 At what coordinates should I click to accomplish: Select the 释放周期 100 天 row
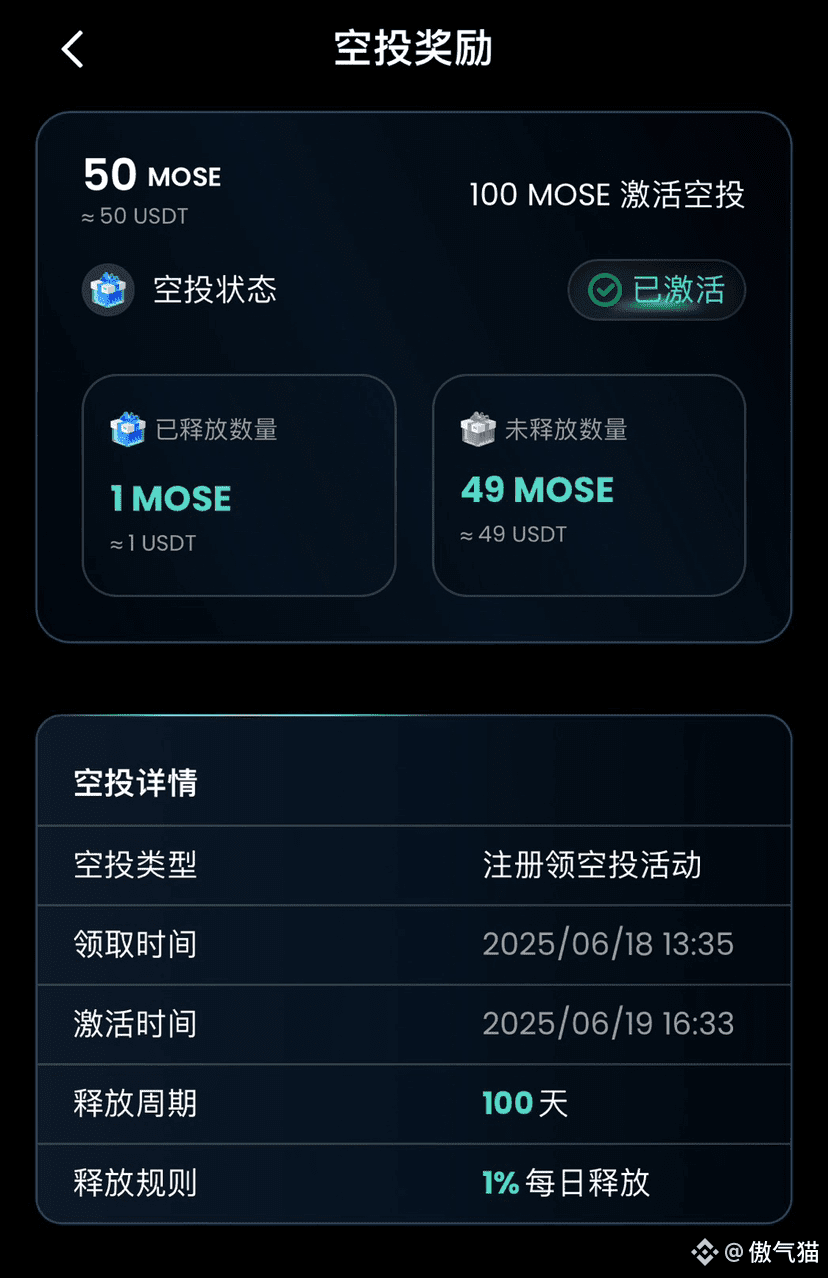tap(414, 1104)
